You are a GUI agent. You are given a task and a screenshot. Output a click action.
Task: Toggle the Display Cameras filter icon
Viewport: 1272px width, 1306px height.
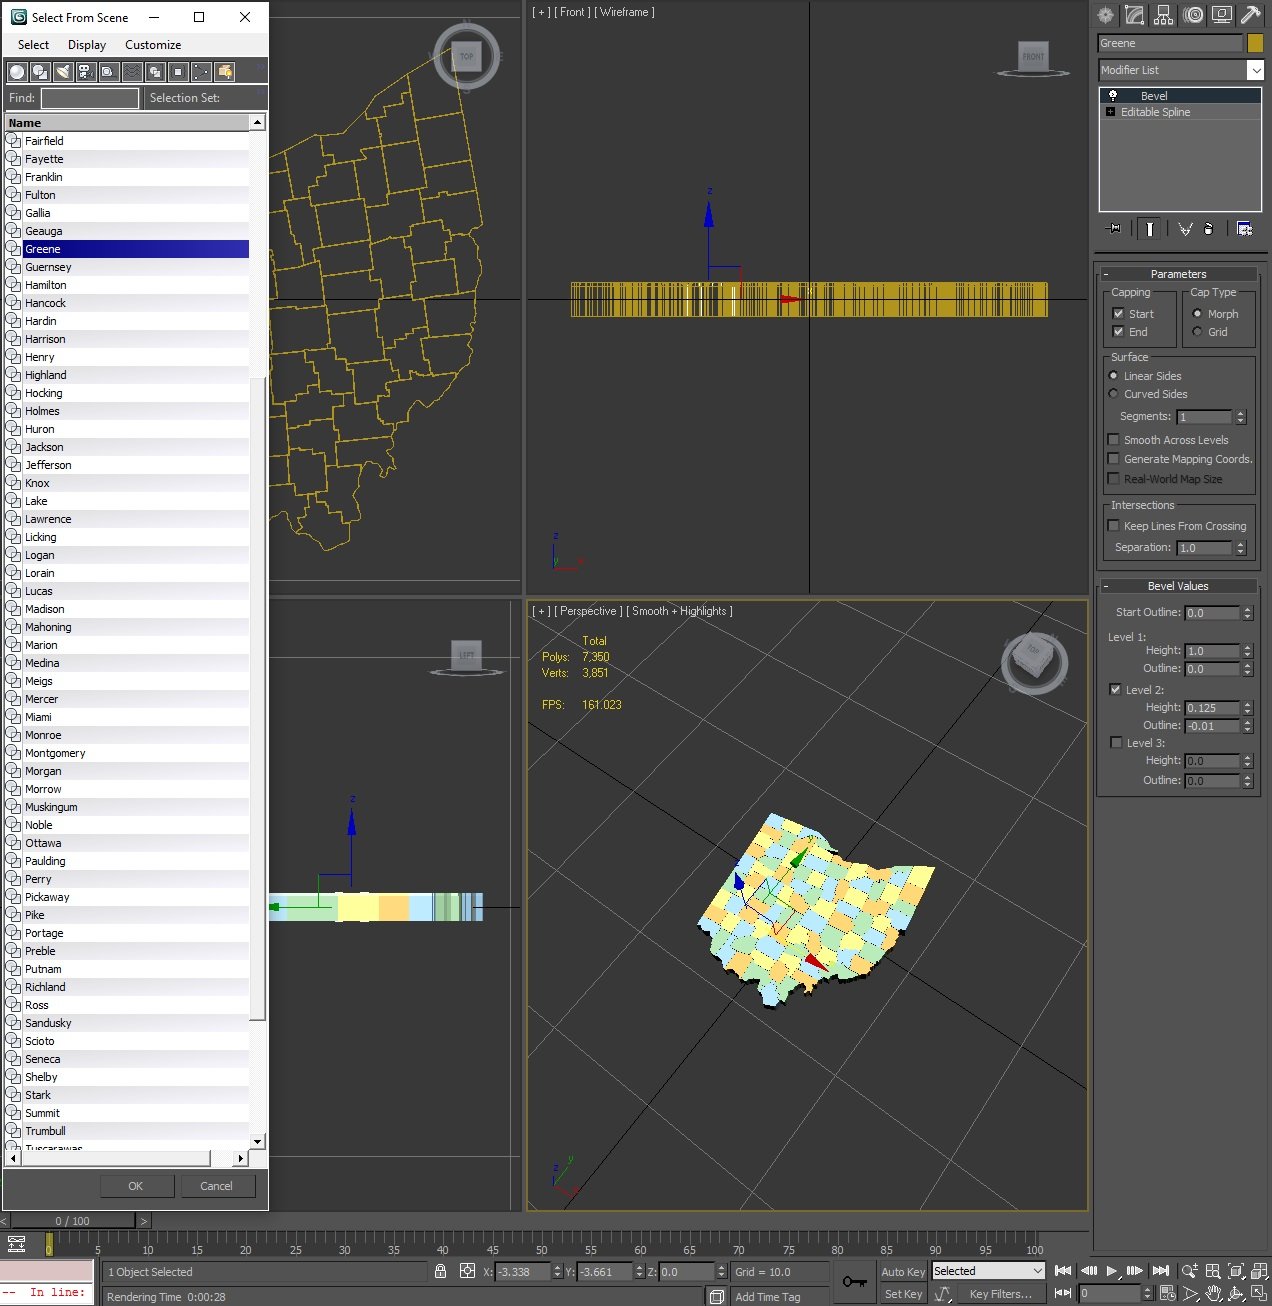tap(85, 71)
